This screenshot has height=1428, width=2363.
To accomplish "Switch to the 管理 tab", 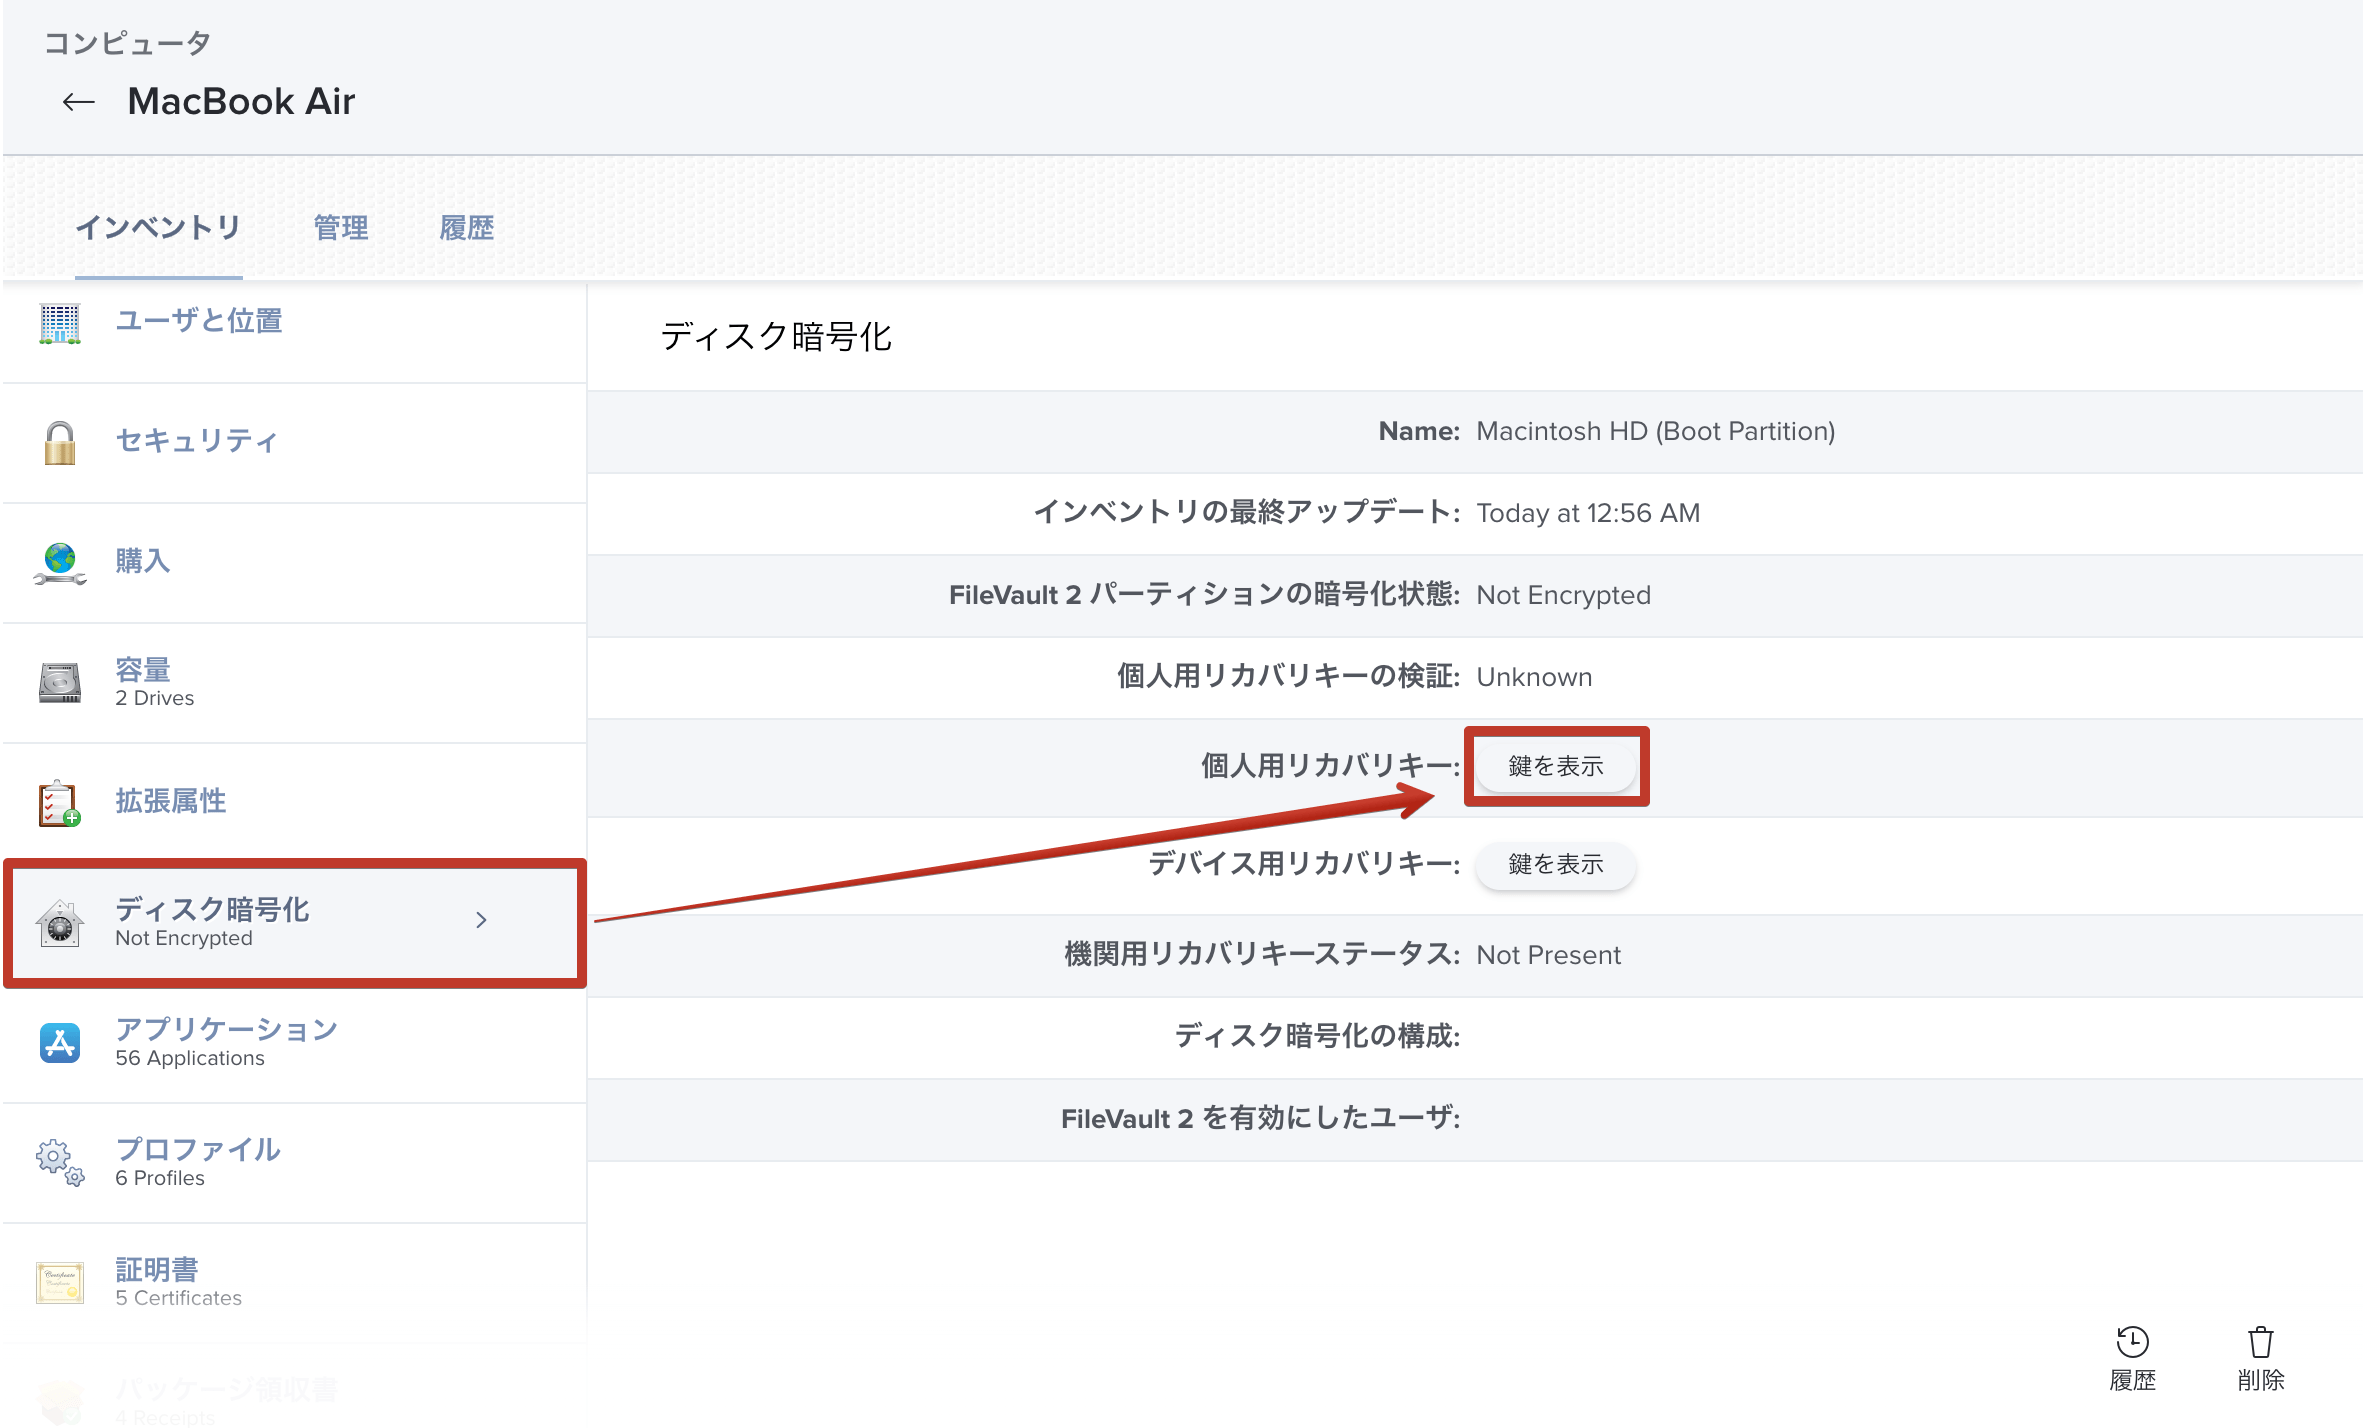I will tap(341, 228).
